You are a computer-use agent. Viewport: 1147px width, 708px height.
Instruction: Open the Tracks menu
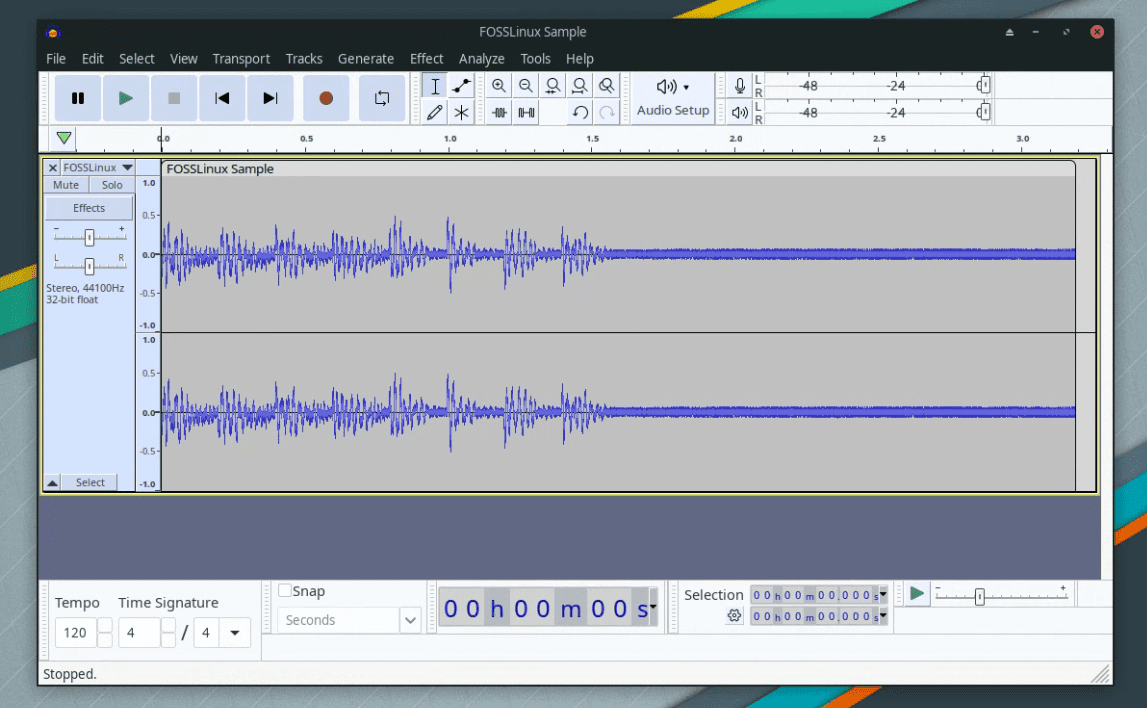pyautogui.click(x=304, y=59)
